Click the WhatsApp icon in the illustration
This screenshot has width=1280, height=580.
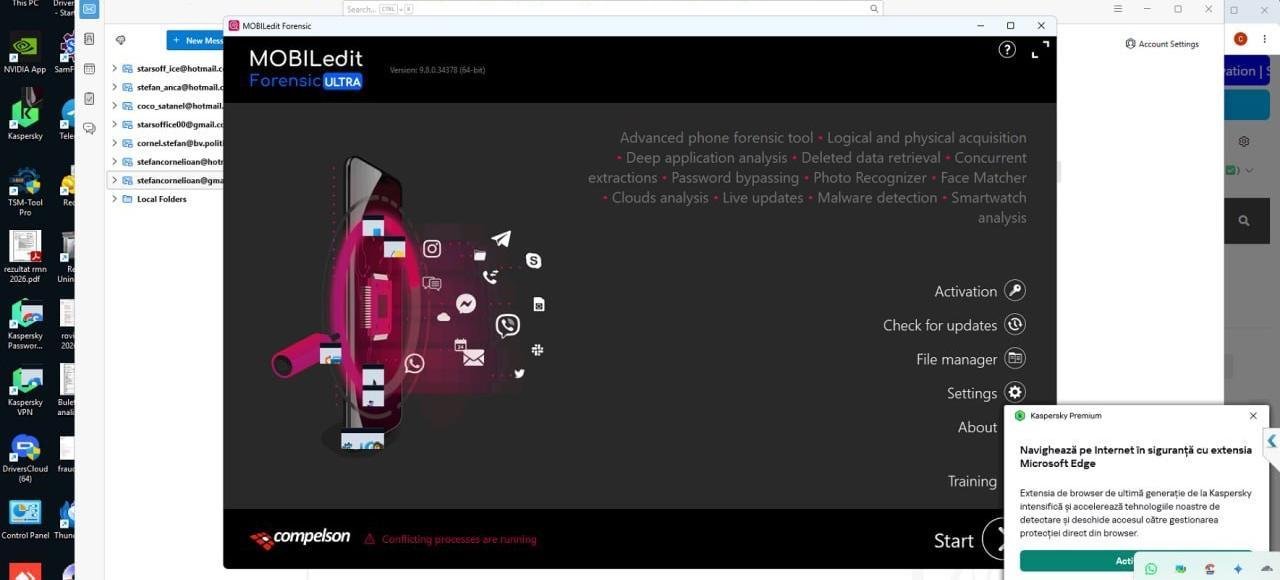pos(415,363)
